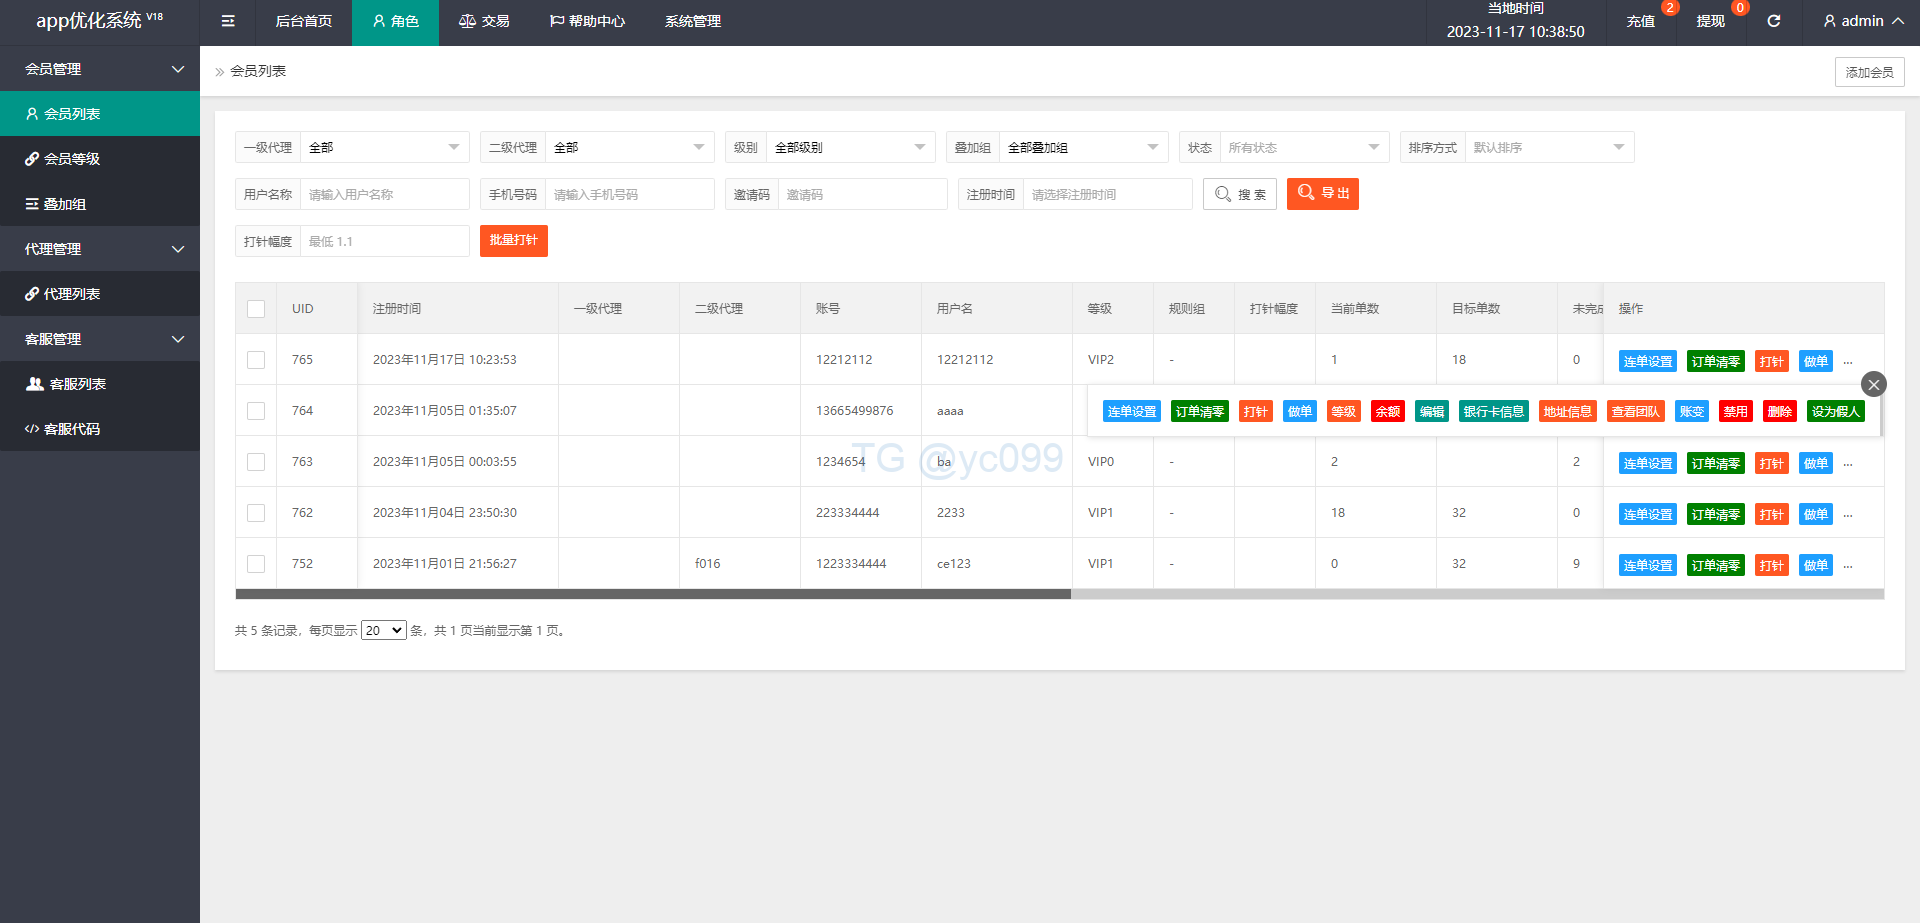The image size is (1920, 923).
Task: Toggle the select-all checkbox in table header
Action: pyautogui.click(x=256, y=309)
